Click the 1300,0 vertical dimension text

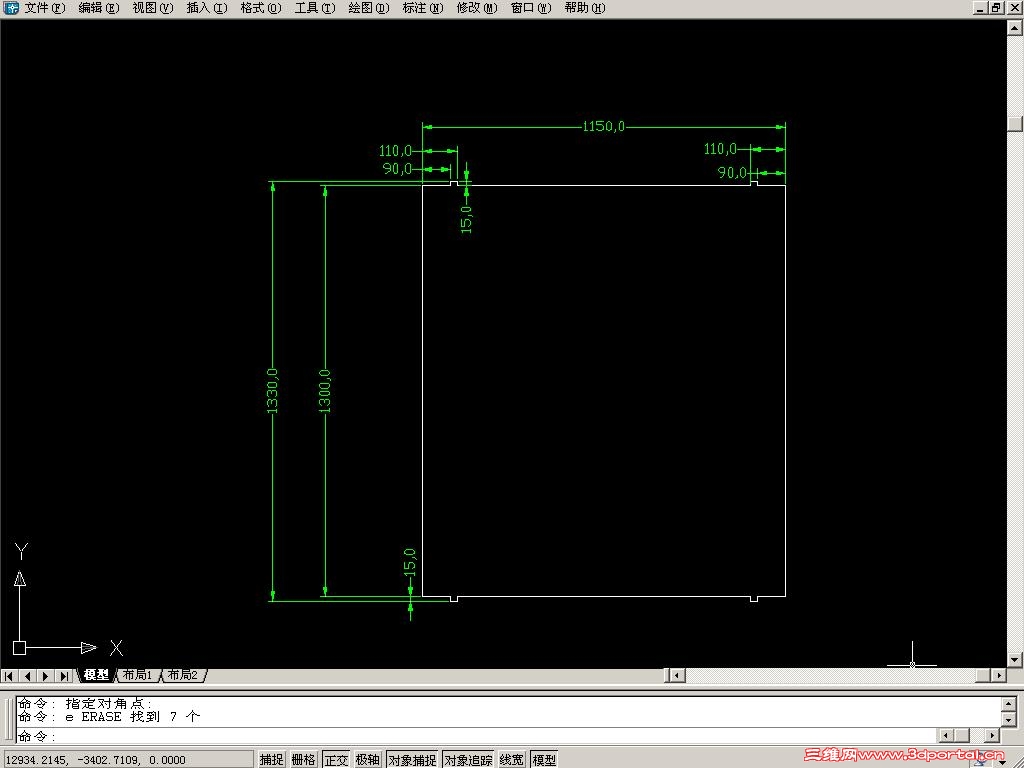click(325, 391)
